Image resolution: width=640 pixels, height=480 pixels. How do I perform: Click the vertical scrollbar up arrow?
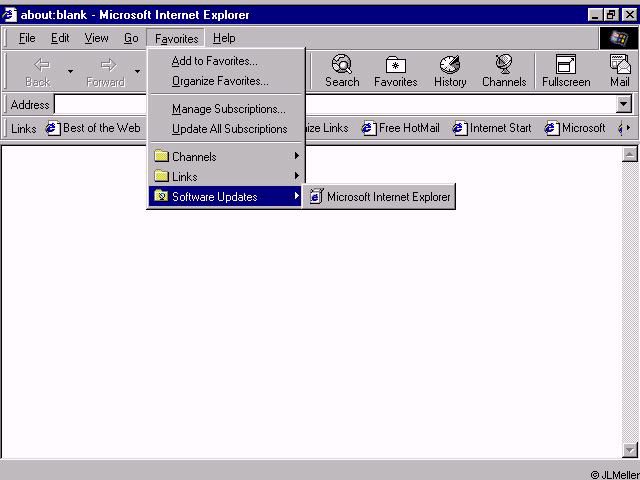tap(630, 154)
